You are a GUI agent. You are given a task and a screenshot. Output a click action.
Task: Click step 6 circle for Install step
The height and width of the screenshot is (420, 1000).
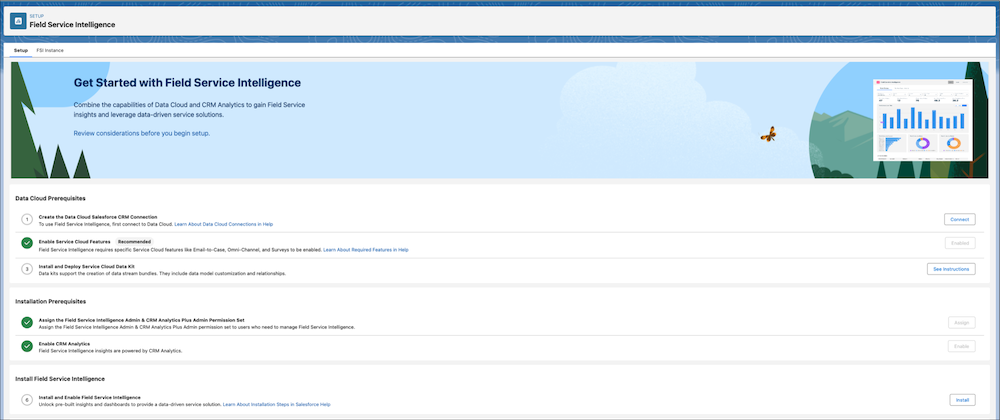click(x=27, y=400)
